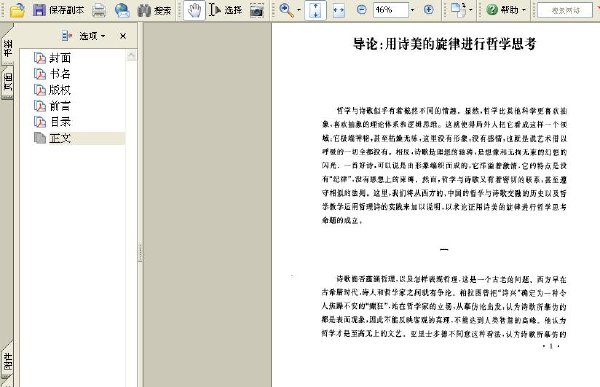Go to the 目录 bookmark
The image size is (600, 387).
pyautogui.click(x=60, y=122)
